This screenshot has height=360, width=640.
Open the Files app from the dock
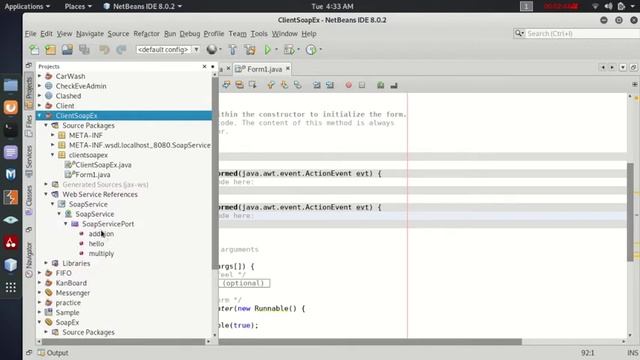11,85
